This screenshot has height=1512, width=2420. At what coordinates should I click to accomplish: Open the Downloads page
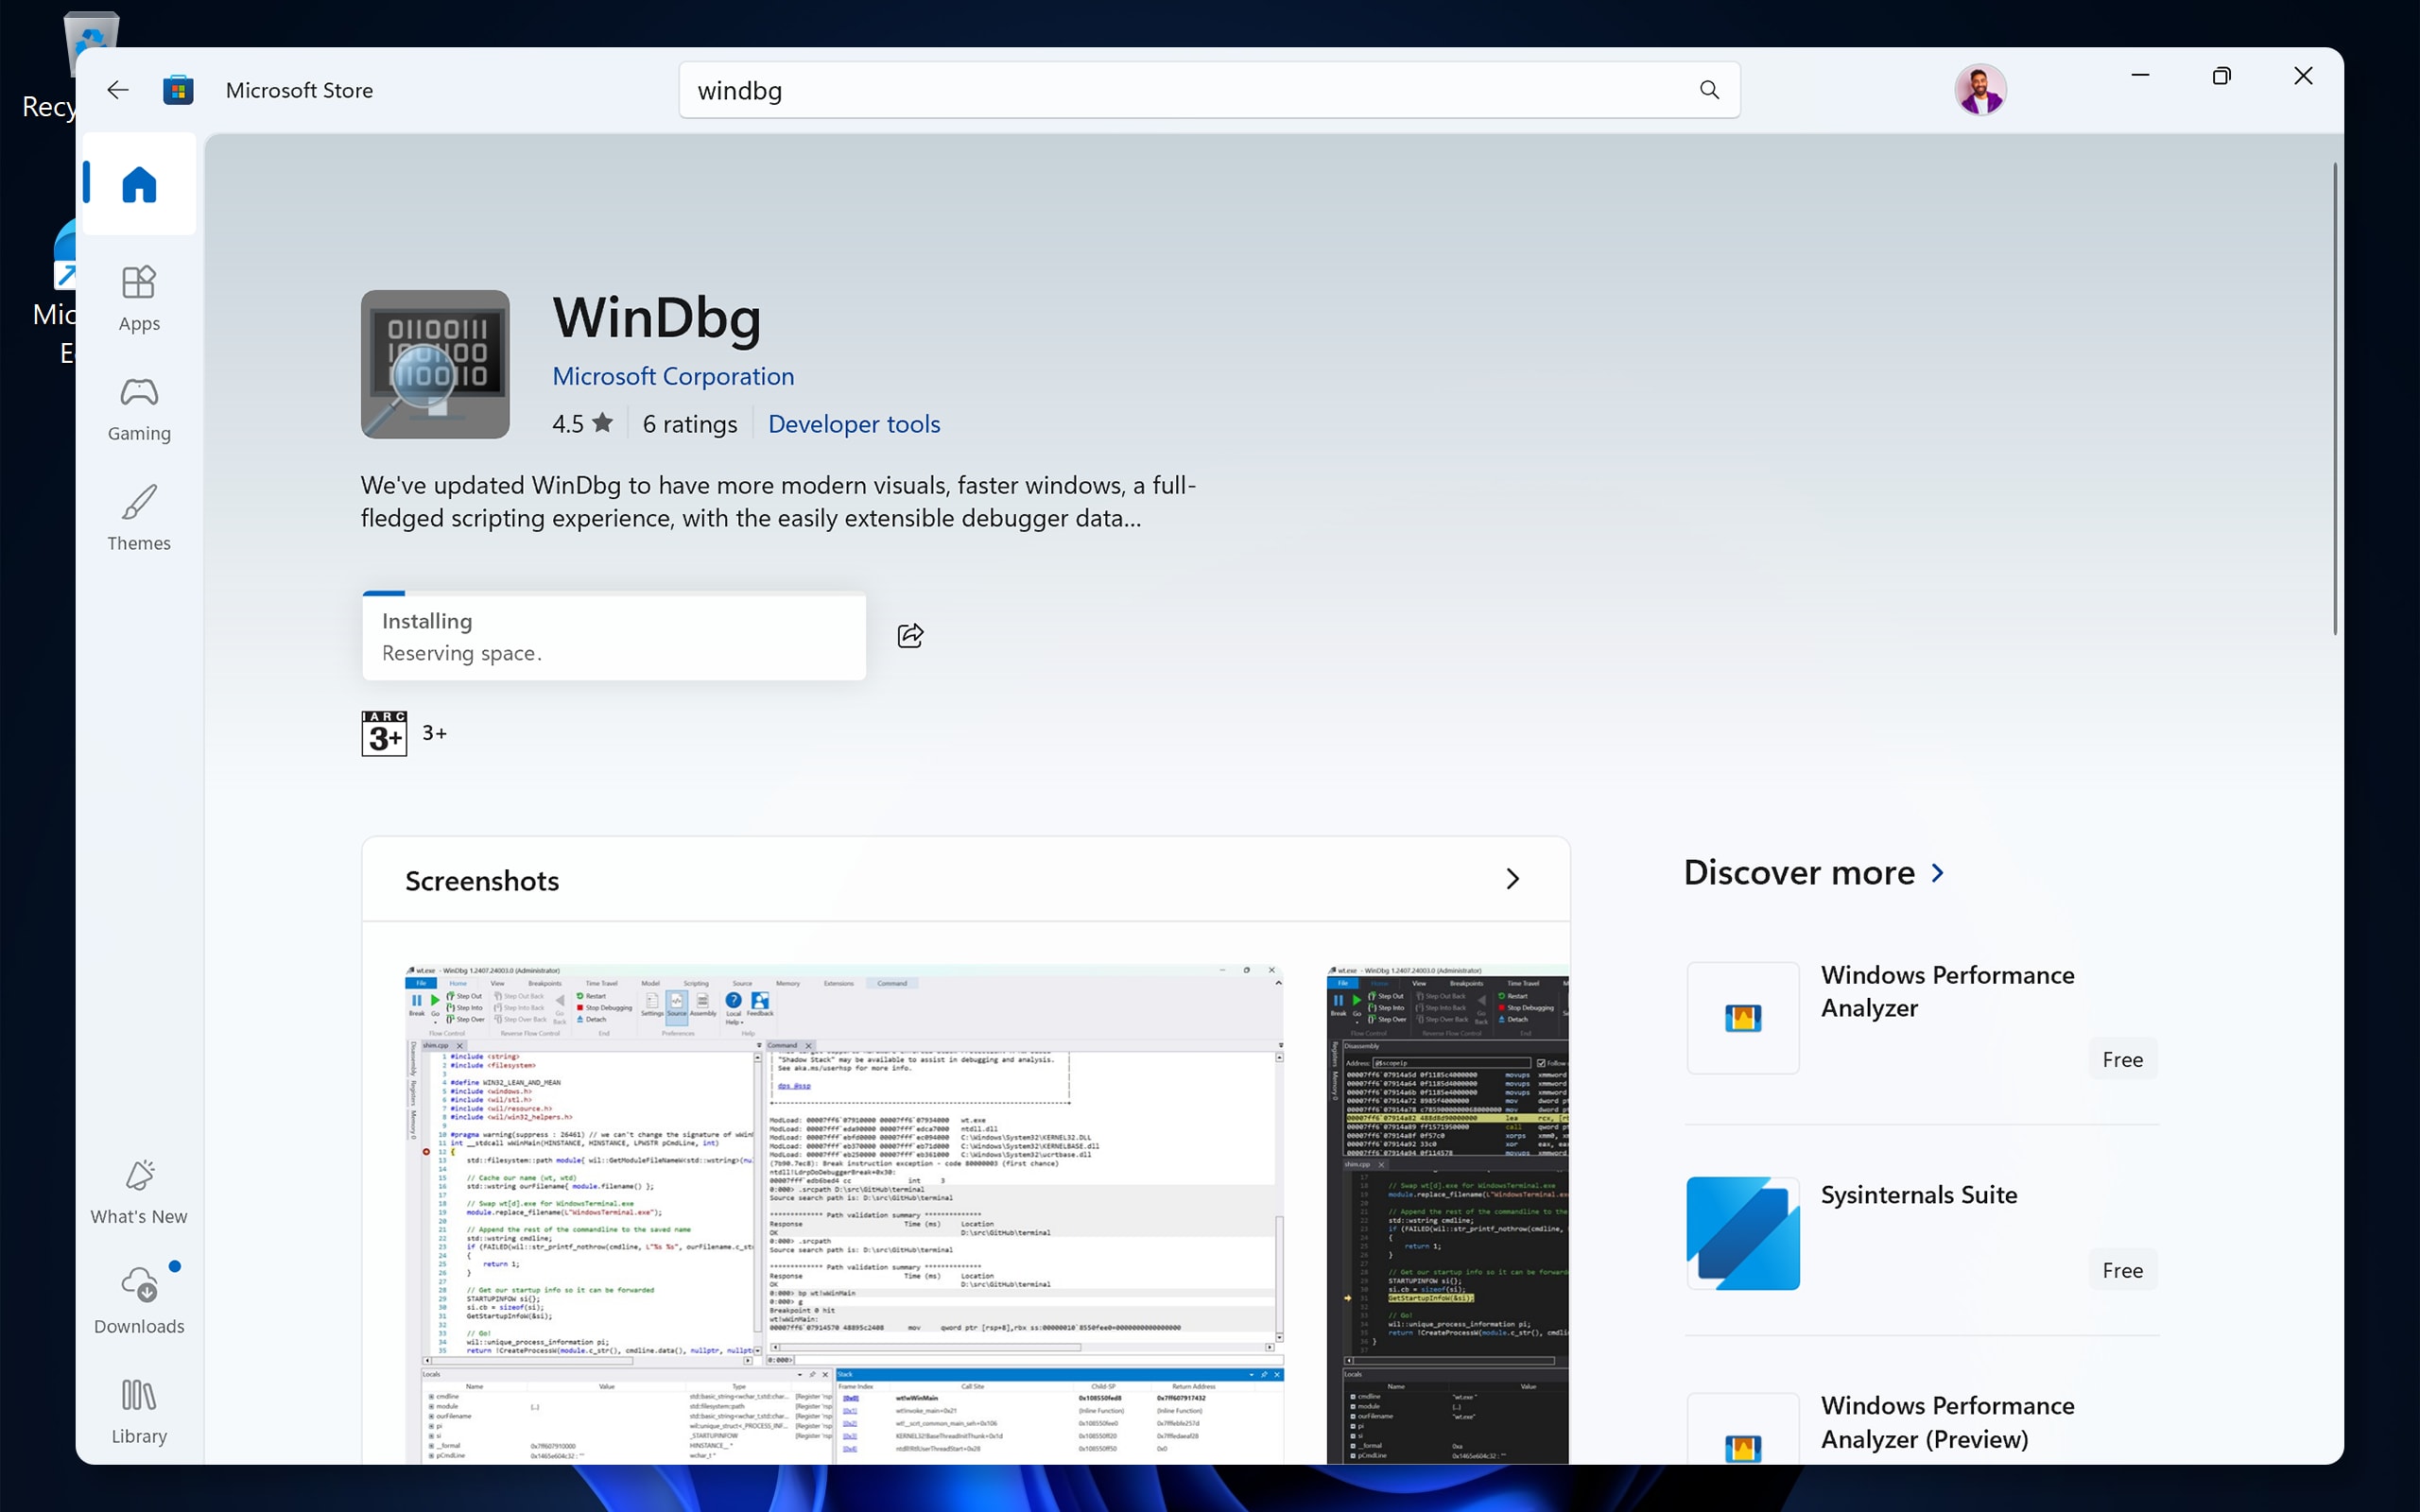[139, 1301]
